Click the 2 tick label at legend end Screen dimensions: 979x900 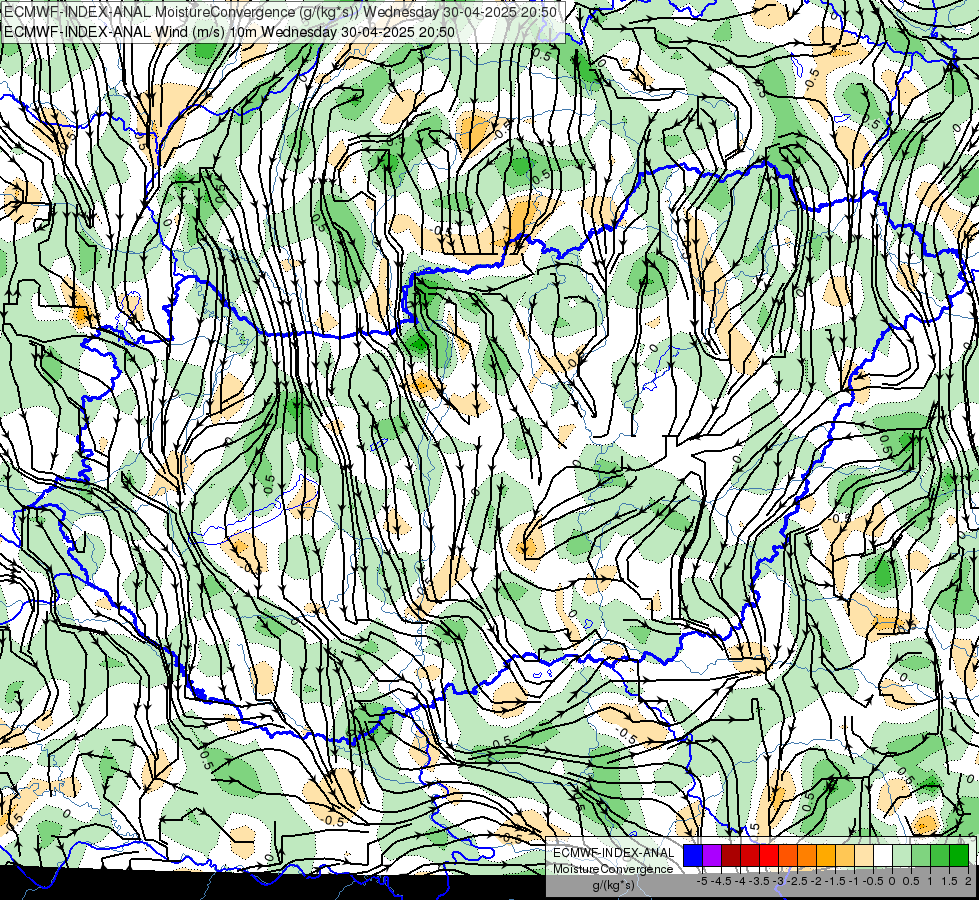pos(968,881)
